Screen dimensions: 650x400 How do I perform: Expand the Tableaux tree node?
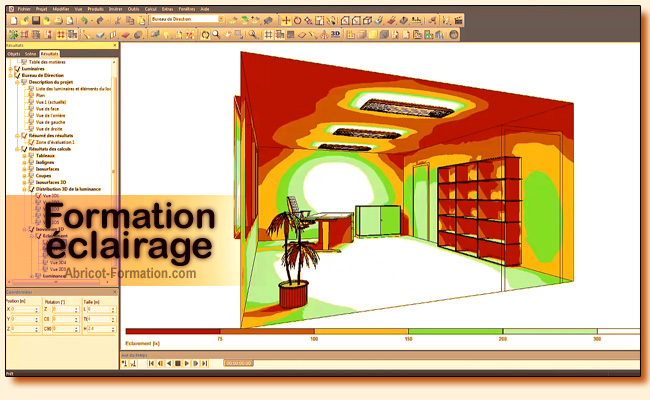tap(24, 155)
